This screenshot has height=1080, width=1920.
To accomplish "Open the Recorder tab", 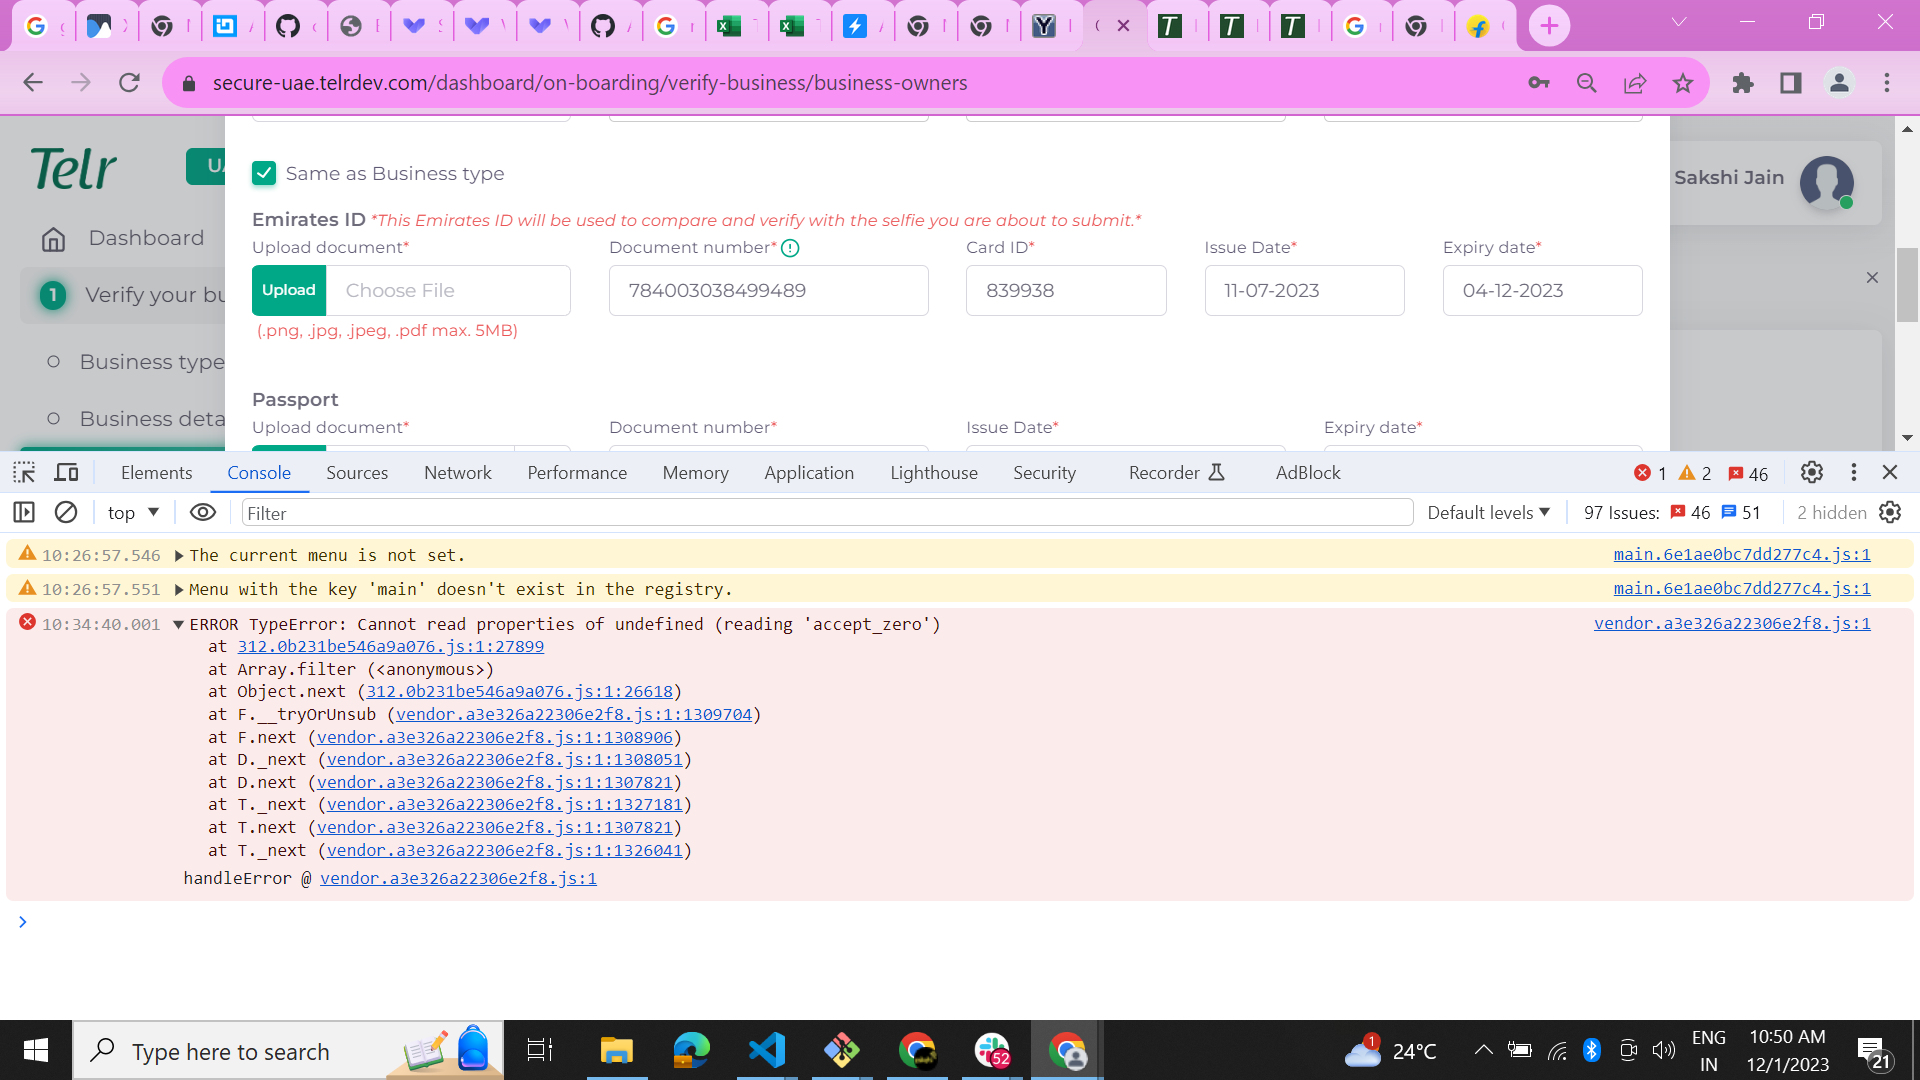I will [x=1177, y=472].
